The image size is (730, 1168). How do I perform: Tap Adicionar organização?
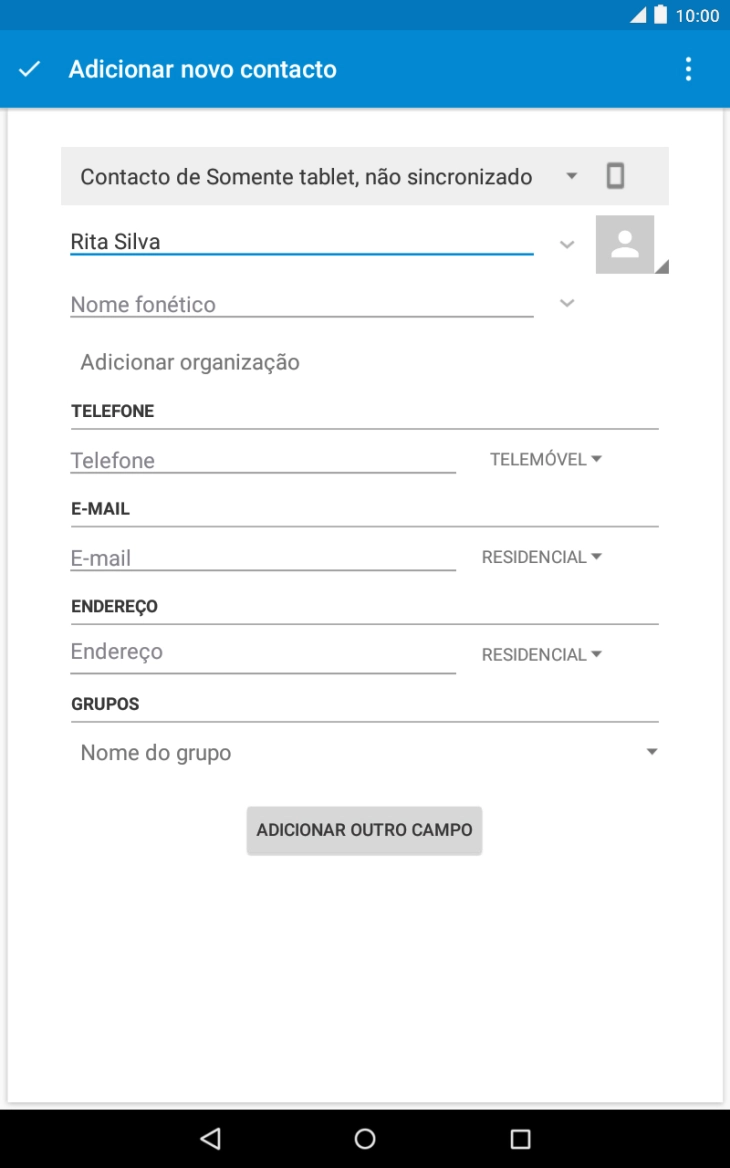[190, 362]
